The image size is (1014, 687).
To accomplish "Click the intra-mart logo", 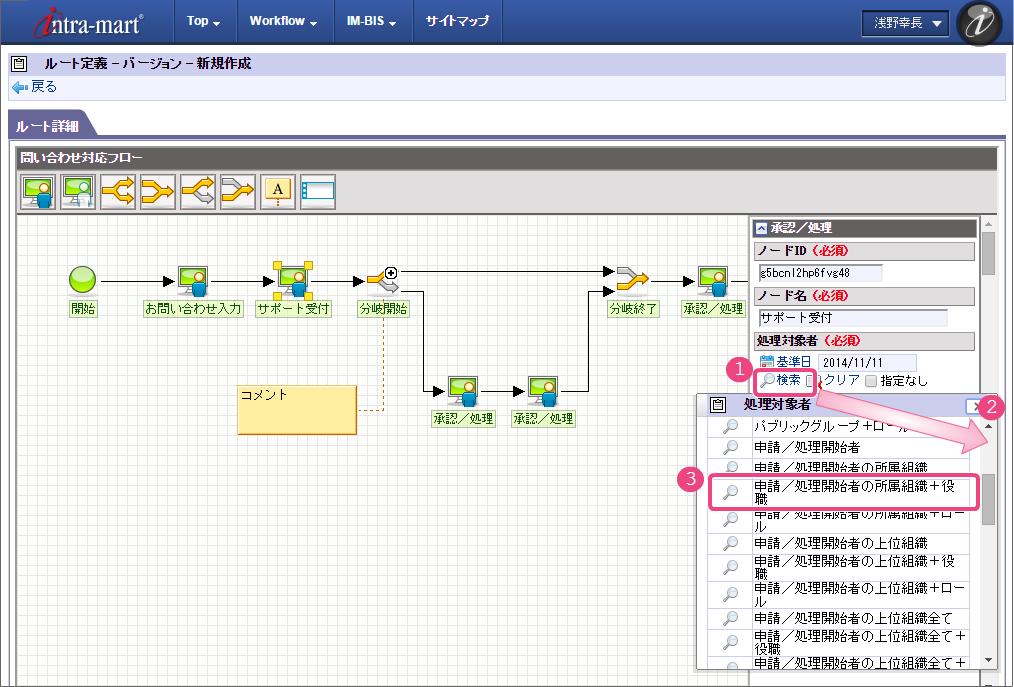I will tap(89, 23).
